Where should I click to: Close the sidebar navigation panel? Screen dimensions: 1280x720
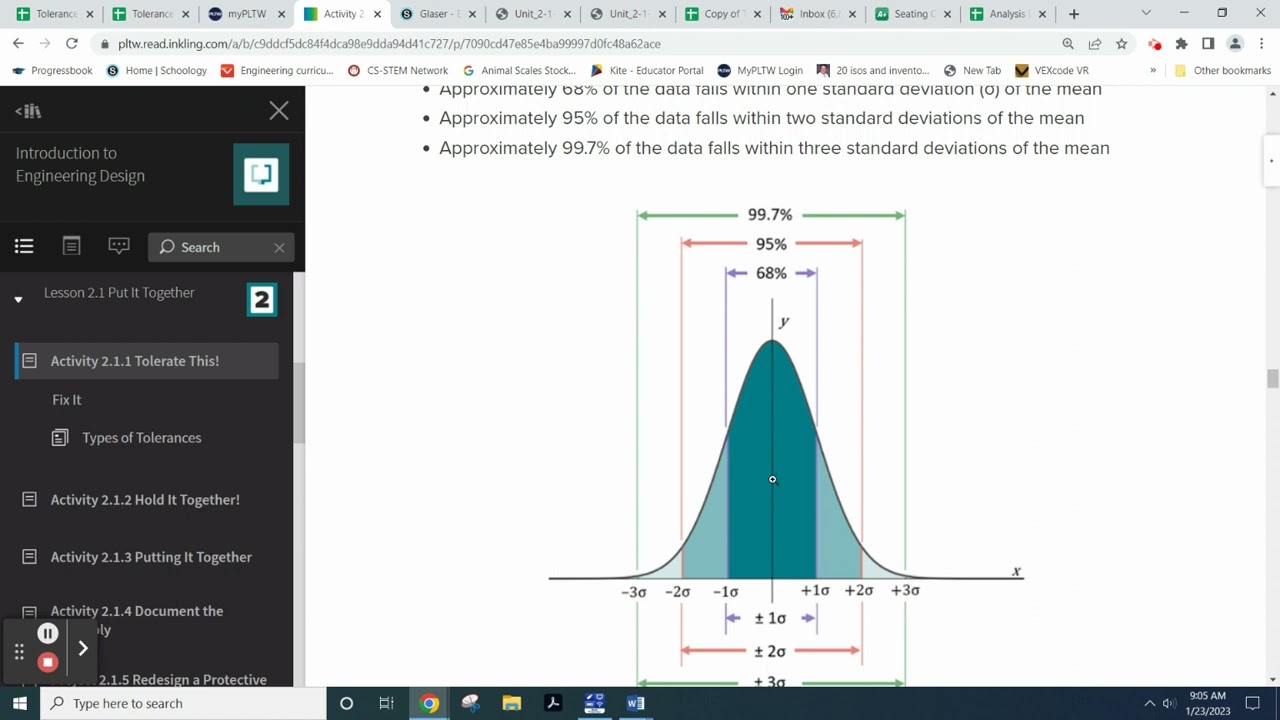pos(279,111)
